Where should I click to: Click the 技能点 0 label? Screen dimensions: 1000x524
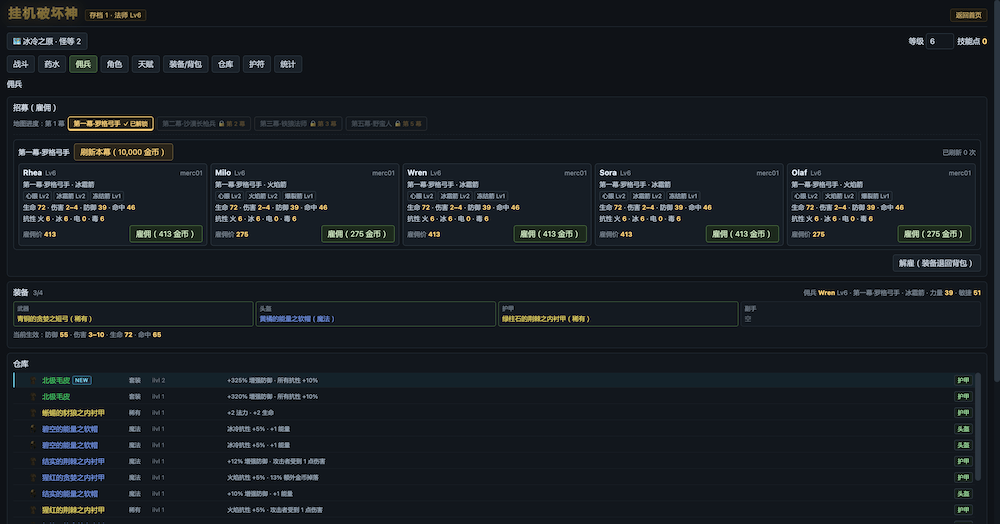(x=972, y=41)
